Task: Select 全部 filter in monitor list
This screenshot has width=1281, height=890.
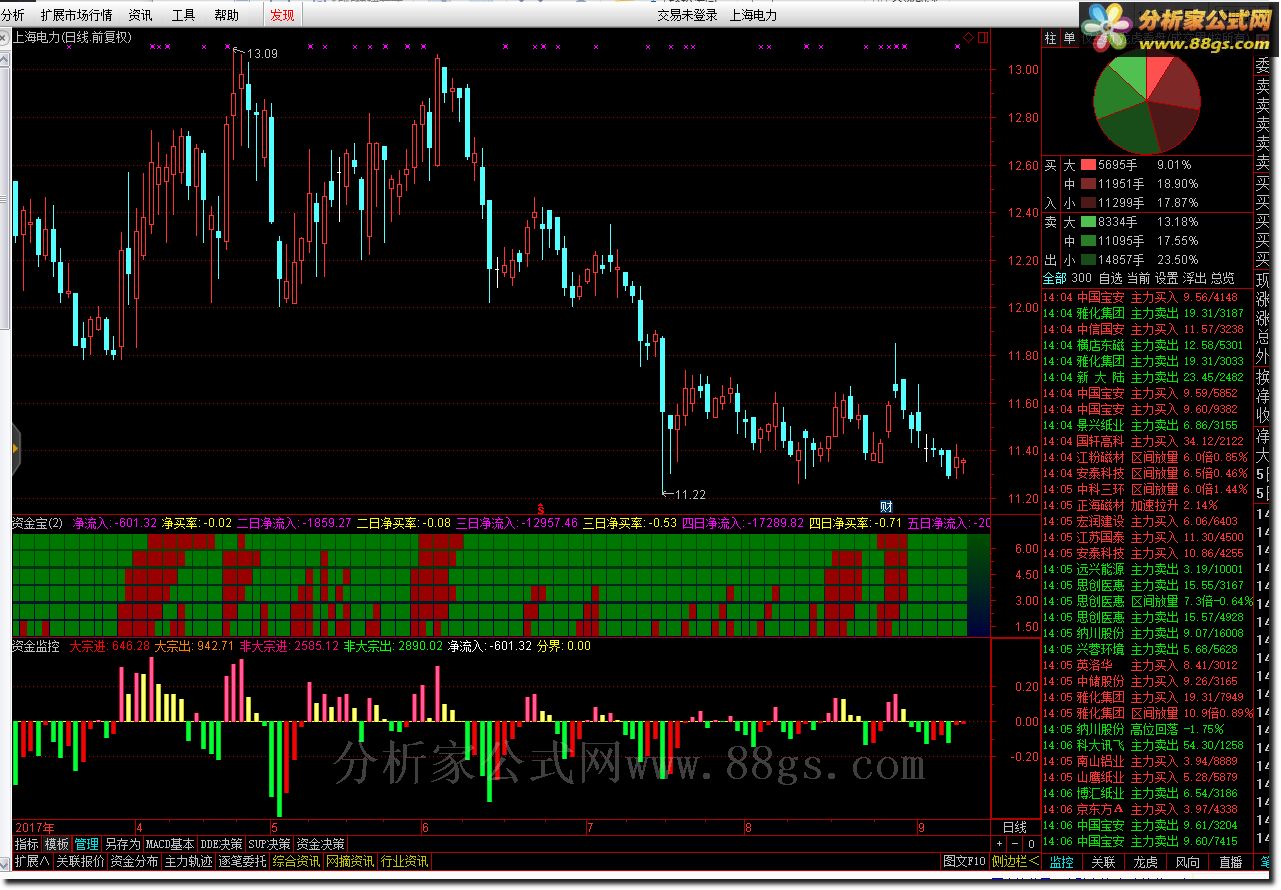Action: [1055, 278]
